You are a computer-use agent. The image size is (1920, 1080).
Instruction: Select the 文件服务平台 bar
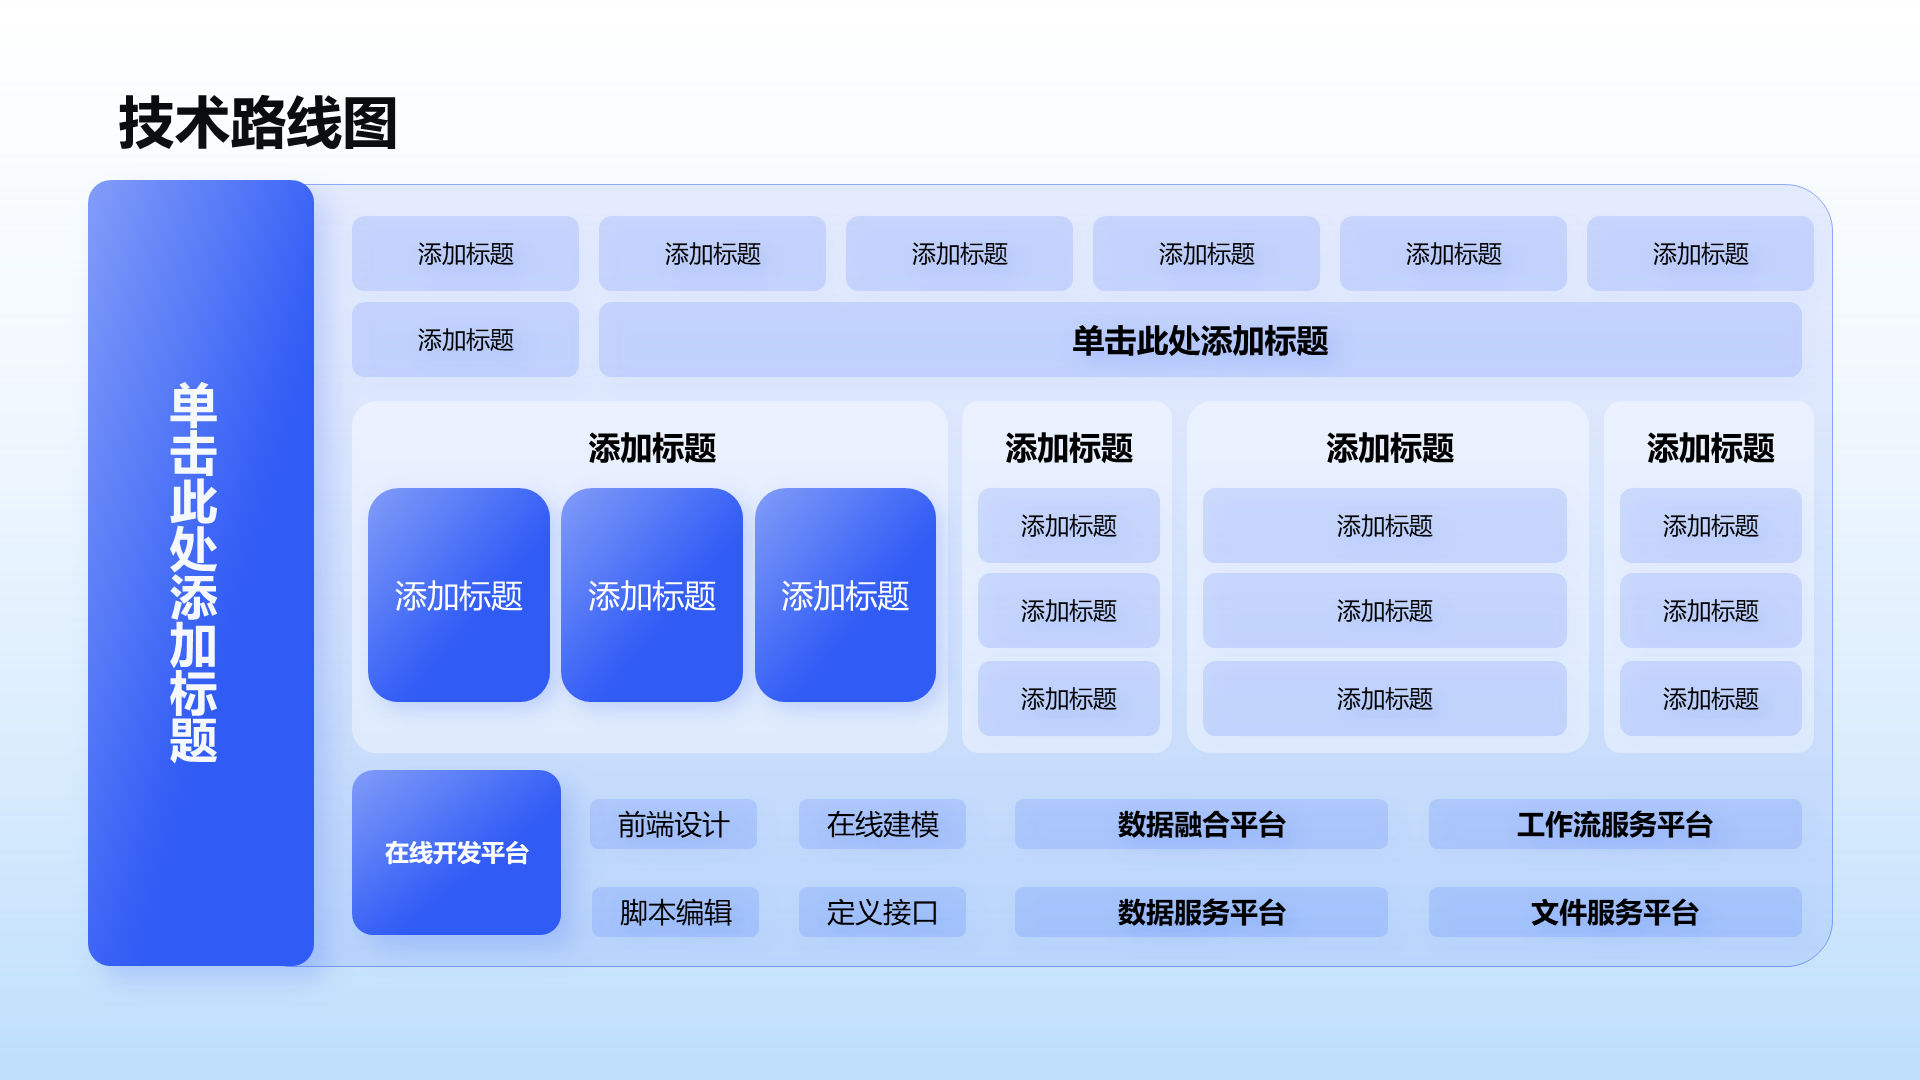(1615, 912)
